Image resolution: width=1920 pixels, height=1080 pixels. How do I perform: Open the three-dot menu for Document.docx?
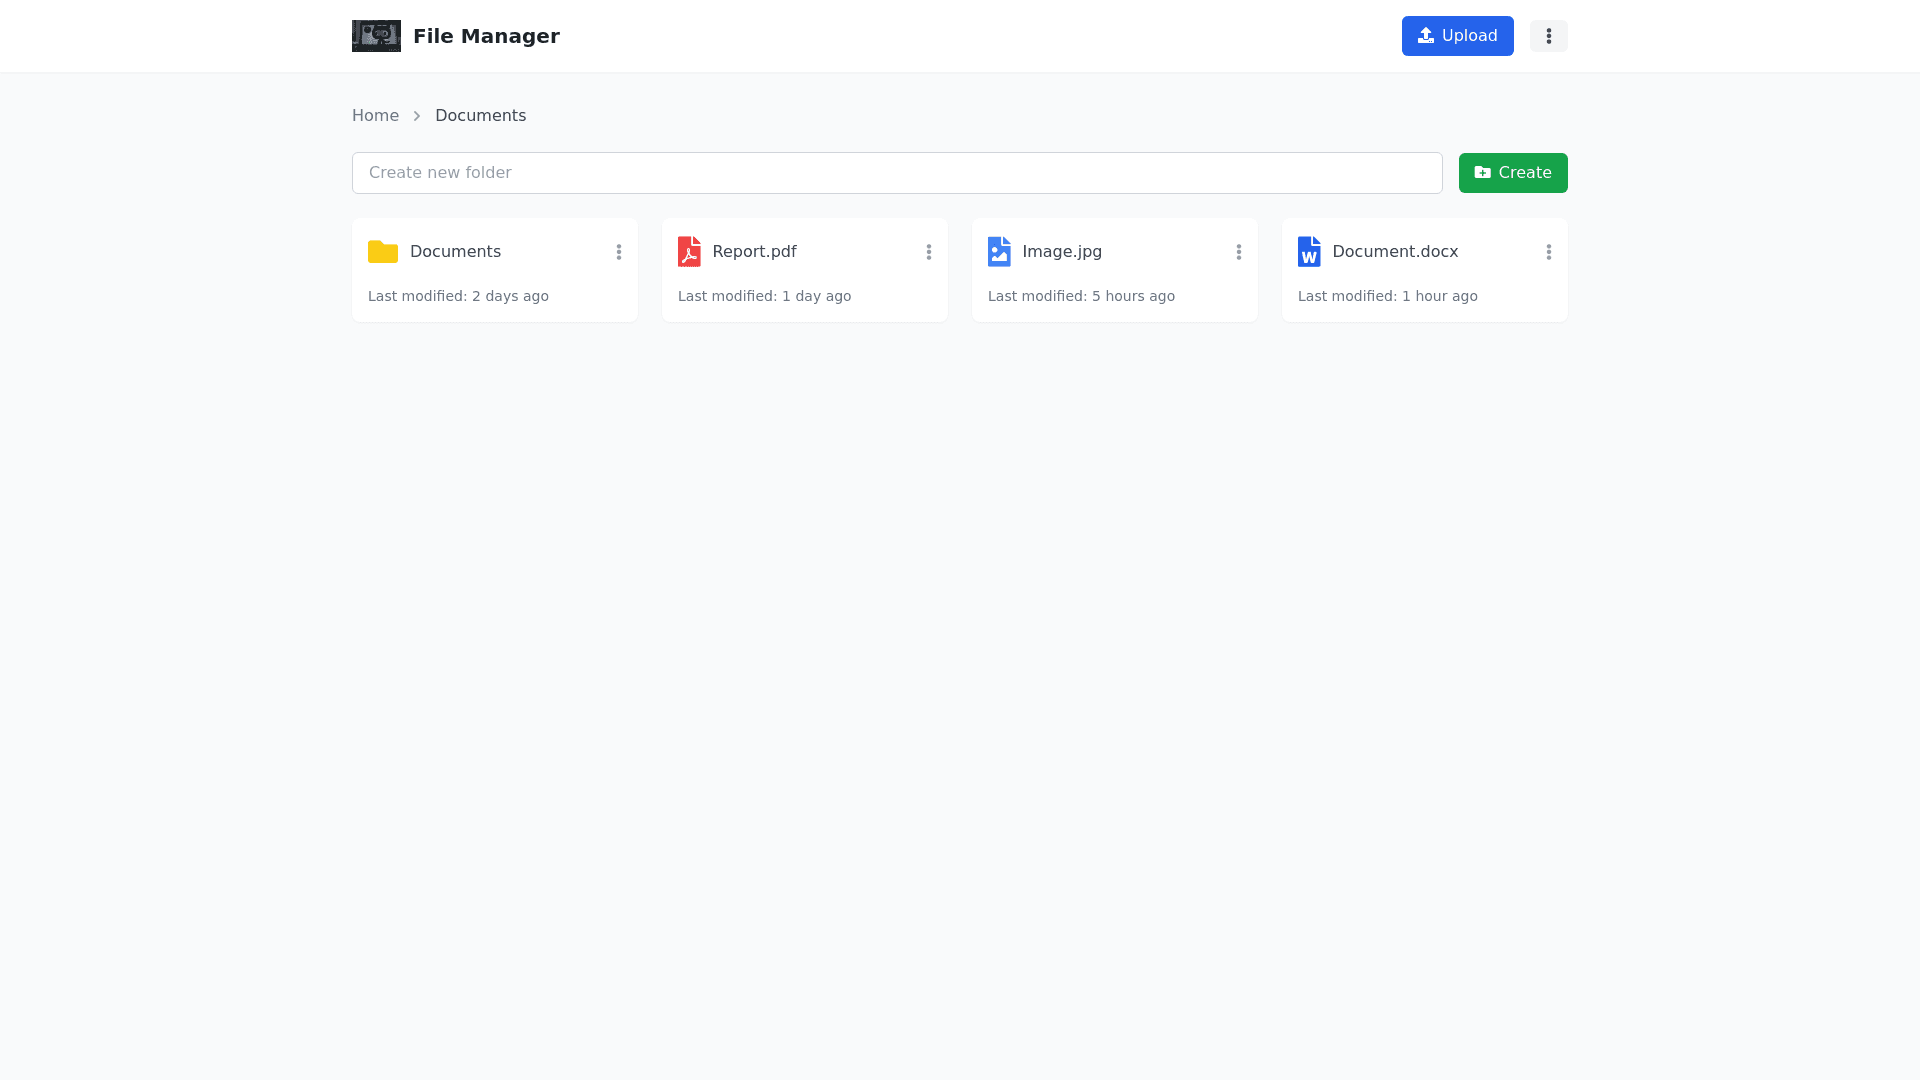coord(1549,252)
